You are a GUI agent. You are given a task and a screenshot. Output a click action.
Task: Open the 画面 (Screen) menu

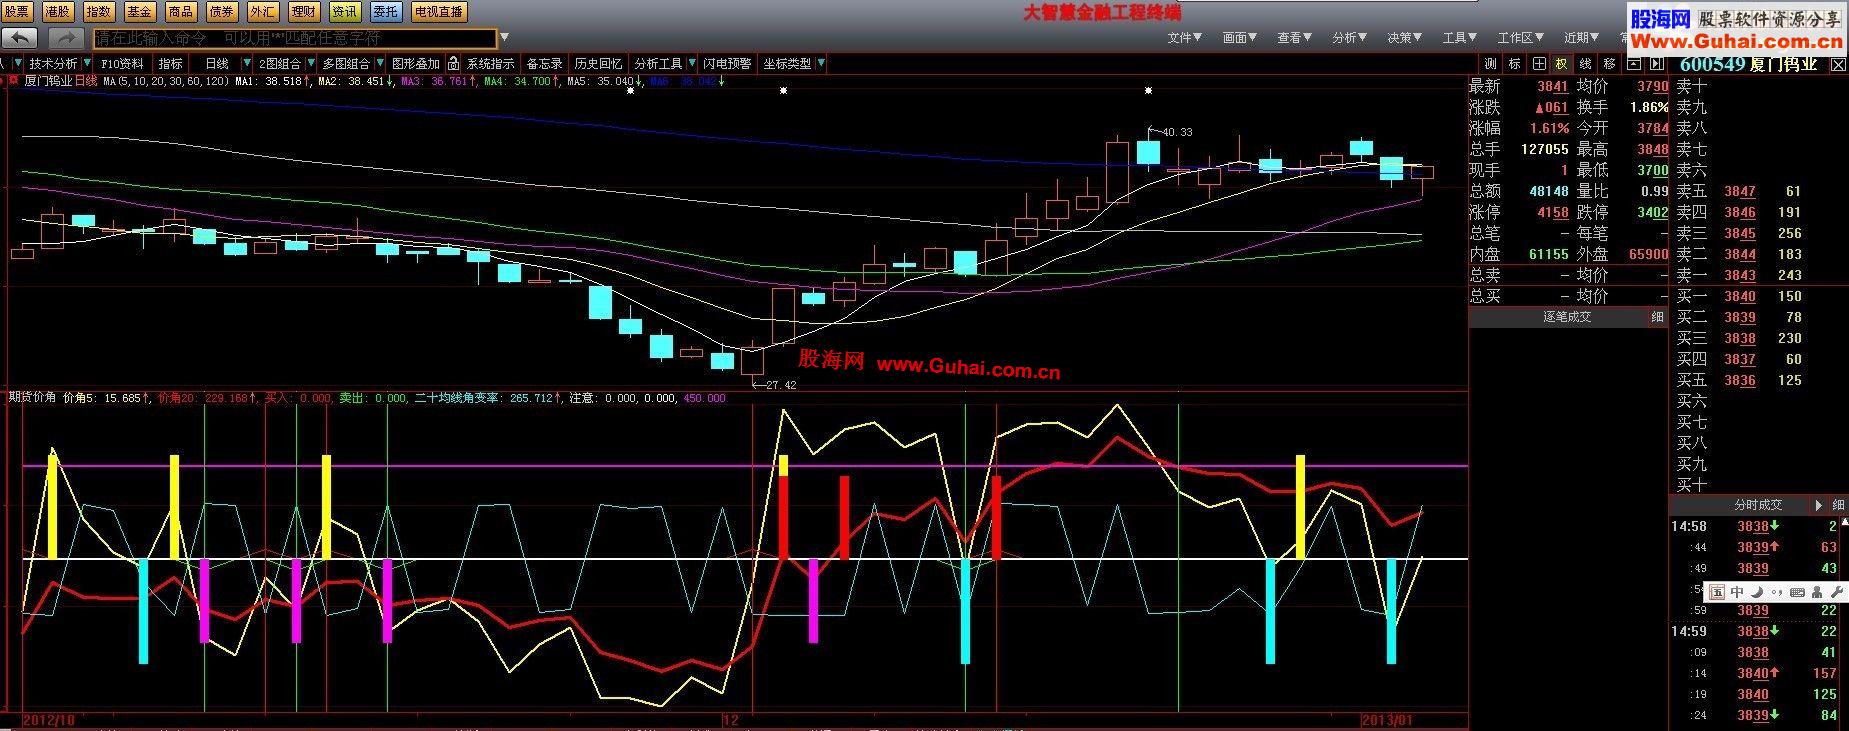pyautogui.click(x=1240, y=38)
